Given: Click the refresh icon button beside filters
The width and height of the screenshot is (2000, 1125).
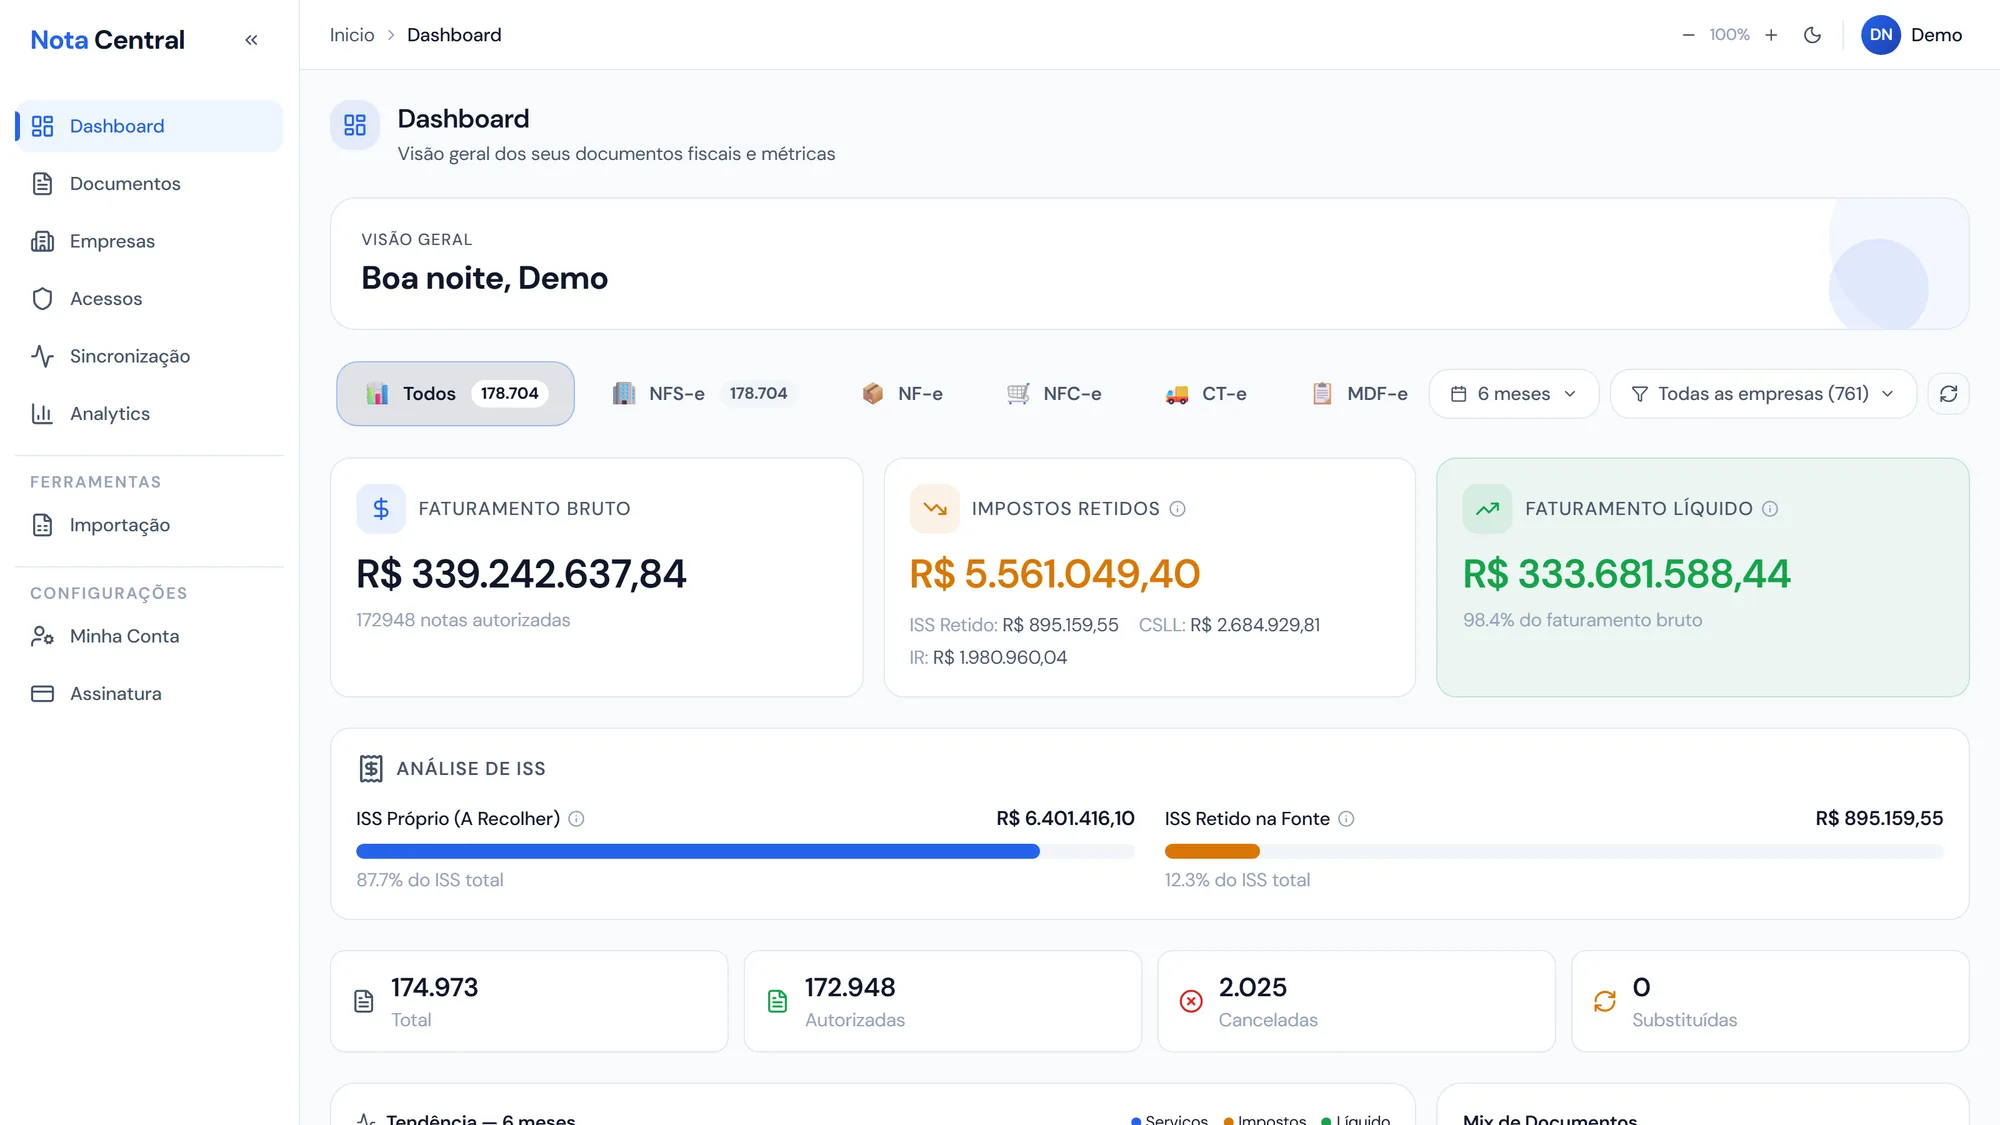Looking at the screenshot, I should (x=1948, y=394).
